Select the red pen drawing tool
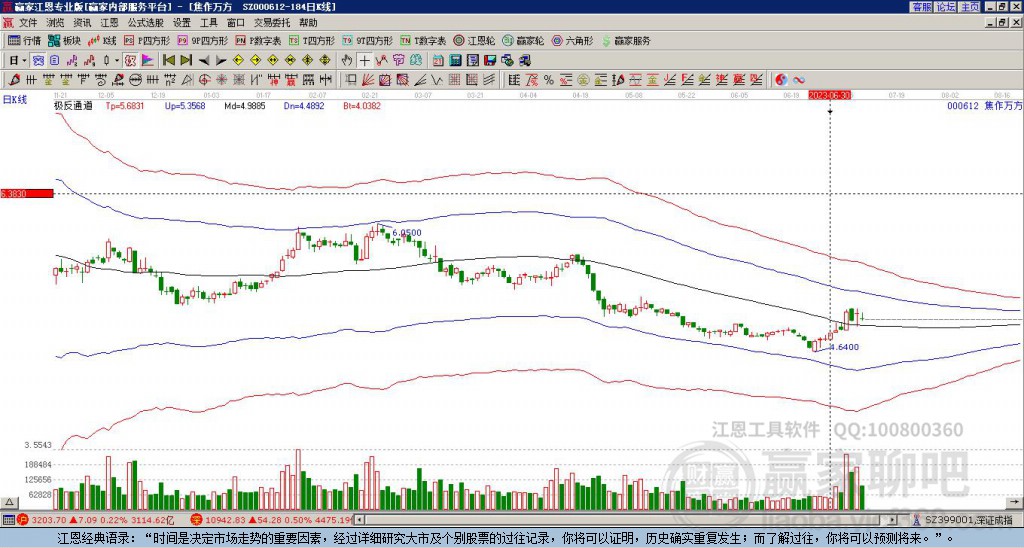The height and width of the screenshot is (548, 1024). pyautogui.click(x=14, y=80)
